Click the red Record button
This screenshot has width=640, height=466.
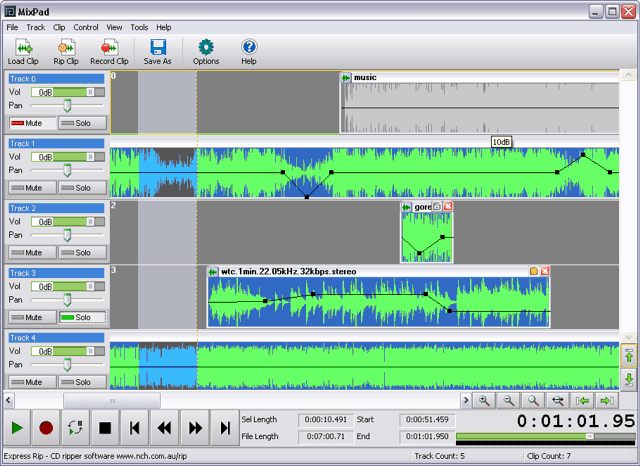tap(46, 428)
